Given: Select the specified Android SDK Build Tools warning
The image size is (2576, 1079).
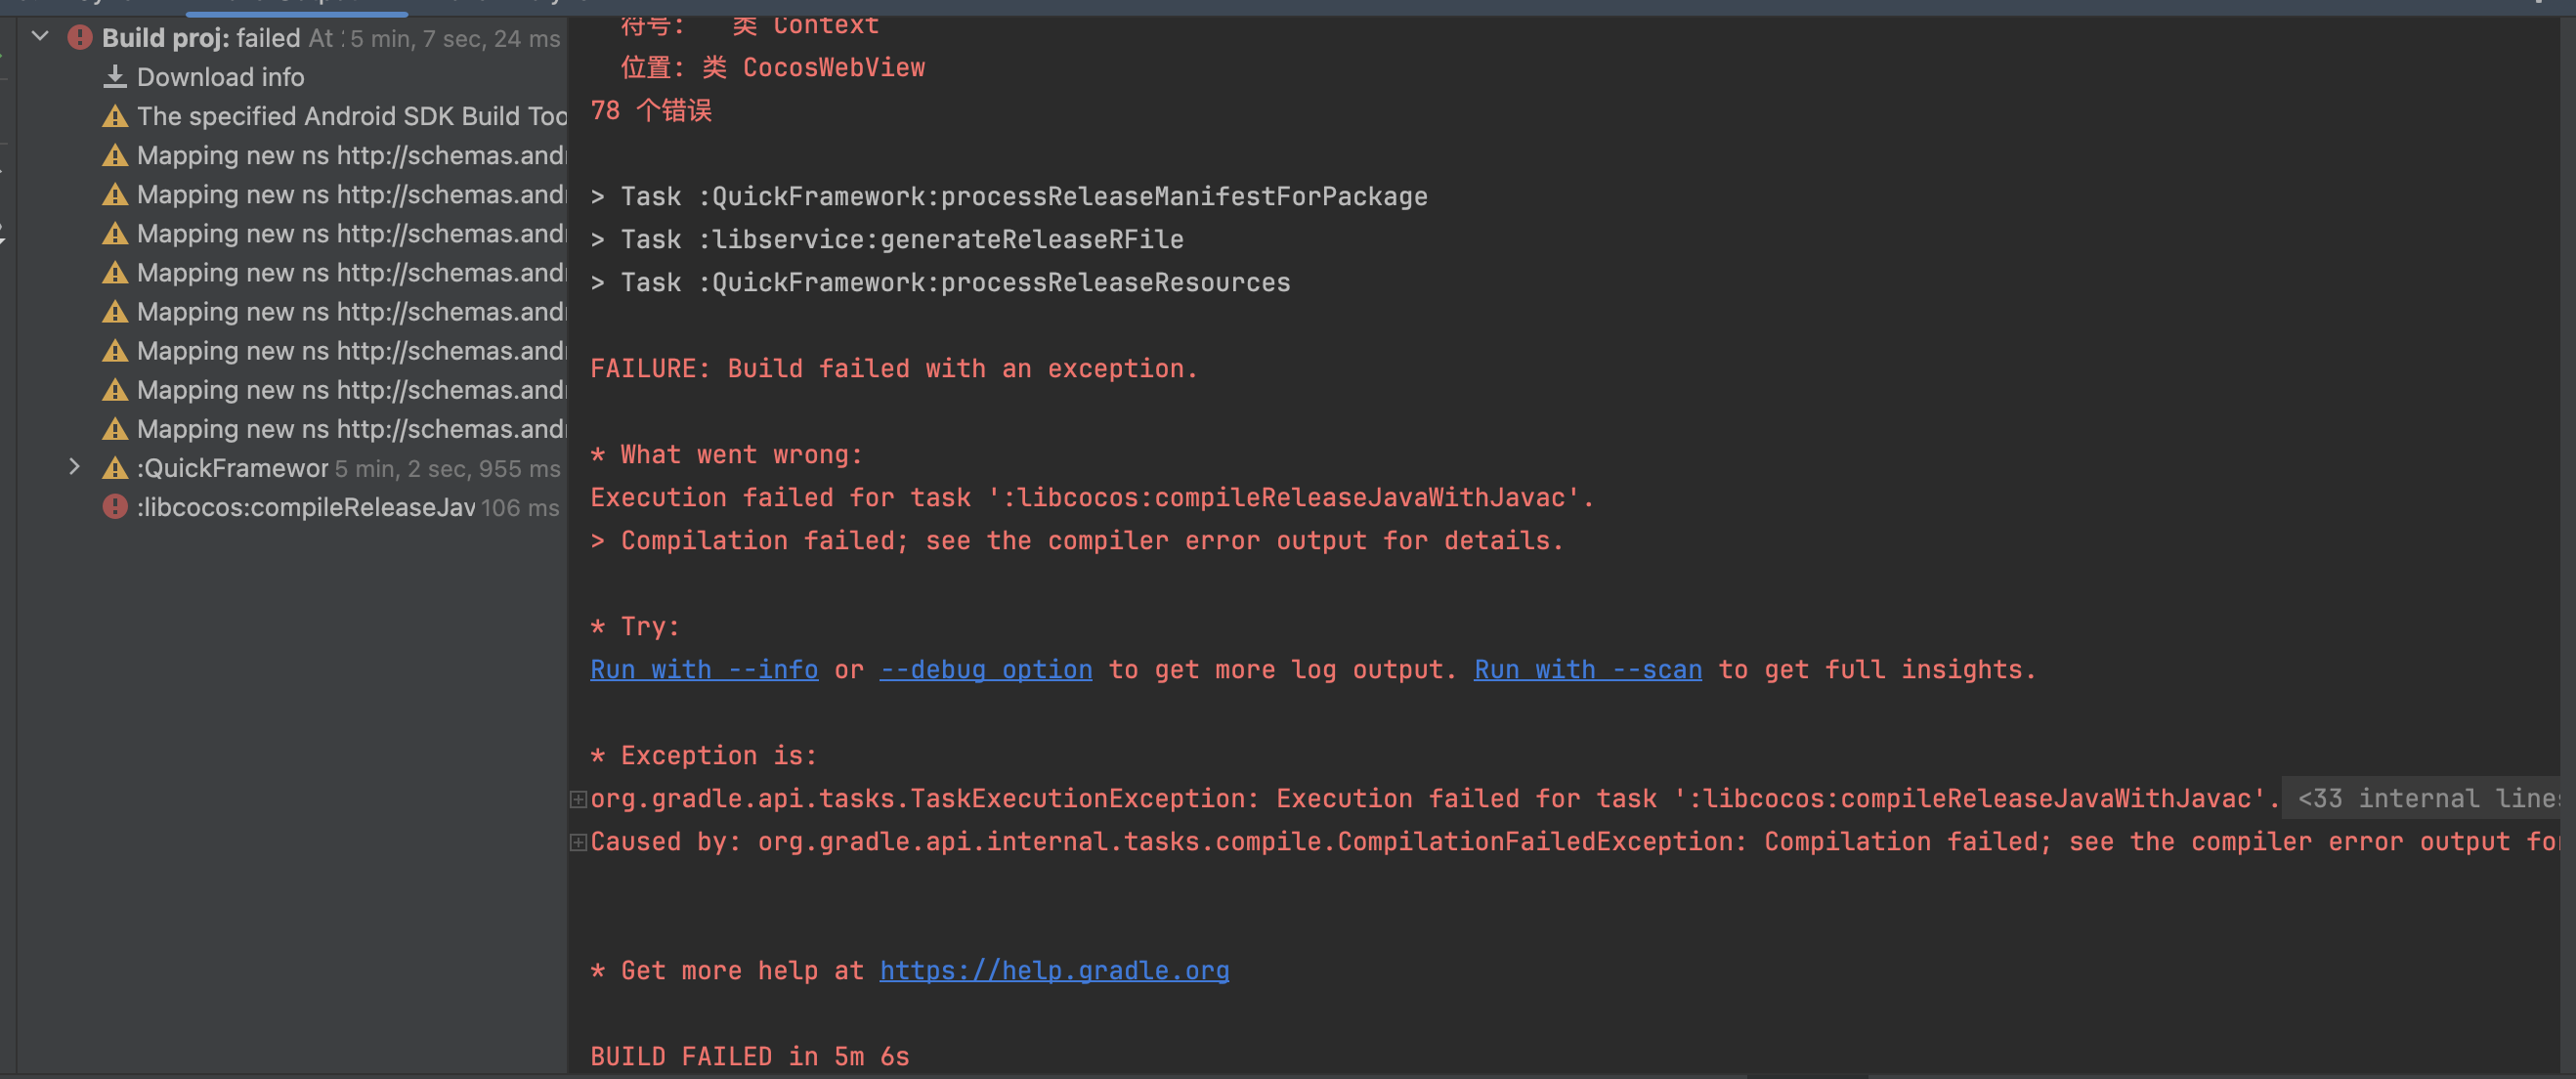Looking at the screenshot, I should 351,117.
